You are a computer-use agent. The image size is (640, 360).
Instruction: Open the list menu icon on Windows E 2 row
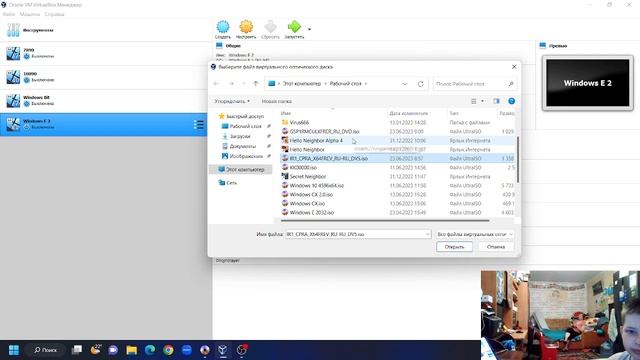pyautogui.click(x=199, y=124)
